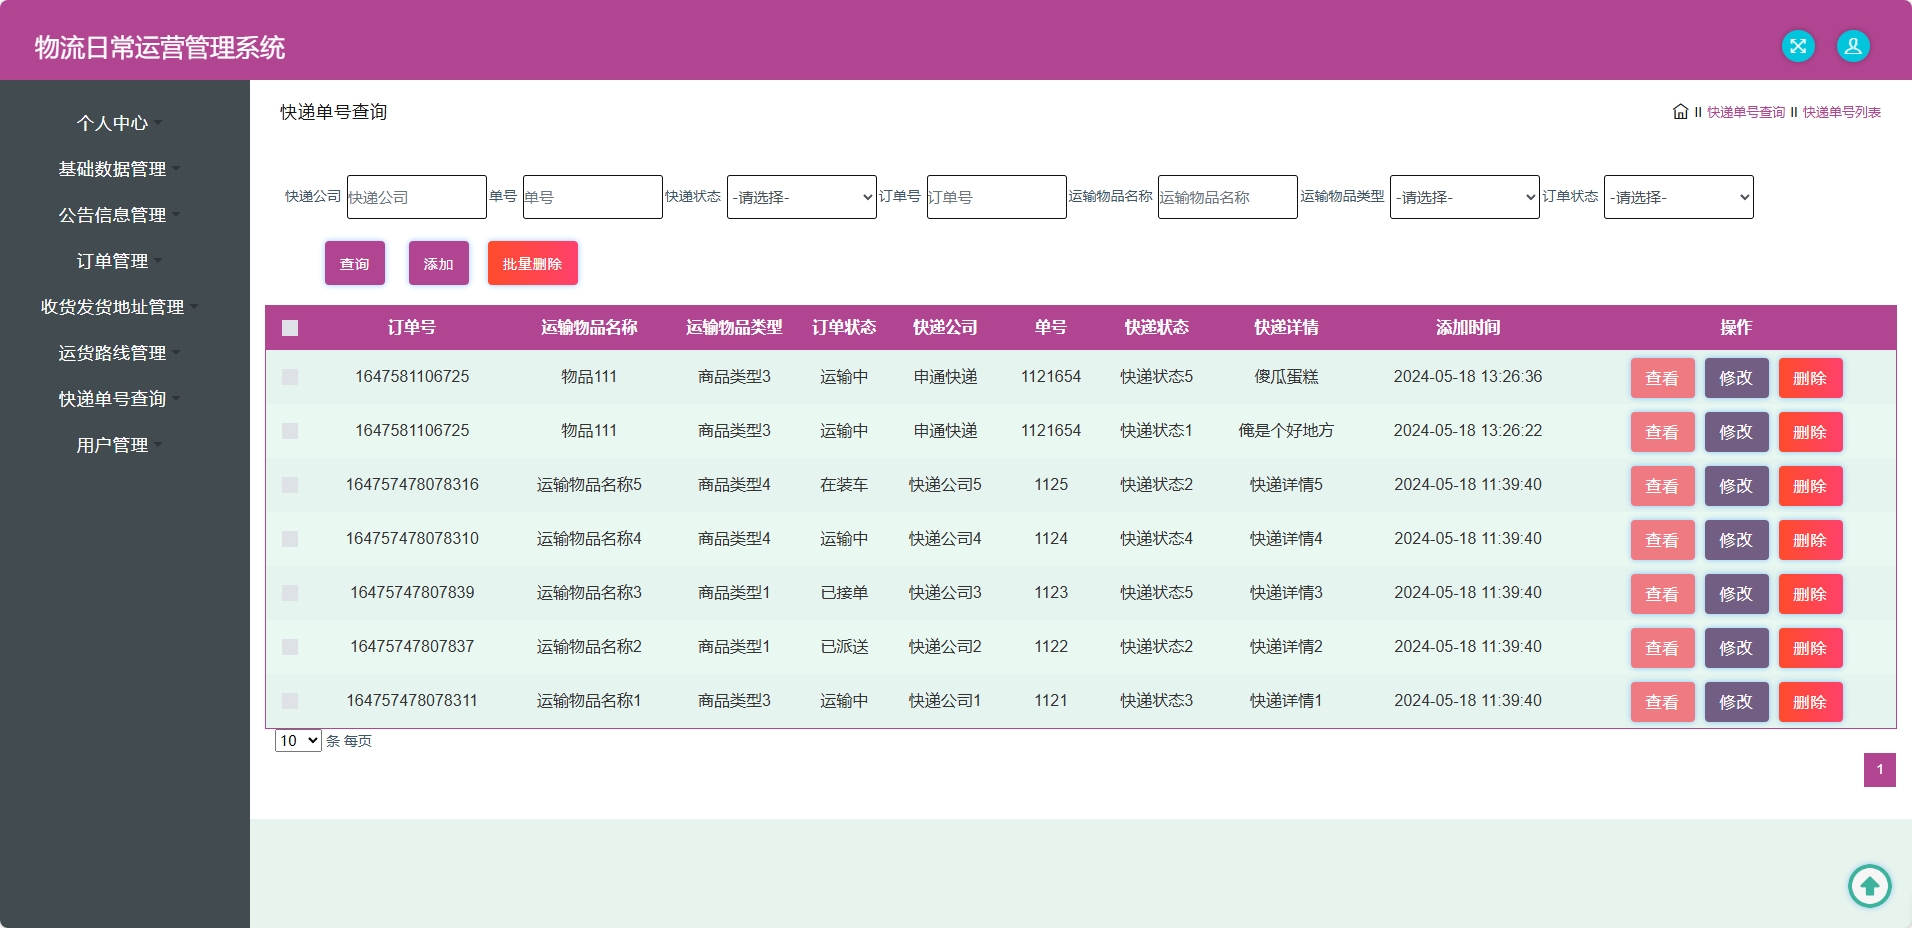Screen dimensions: 1912x928
Task: Select checkbox for order 164757478078316
Action: [290, 485]
